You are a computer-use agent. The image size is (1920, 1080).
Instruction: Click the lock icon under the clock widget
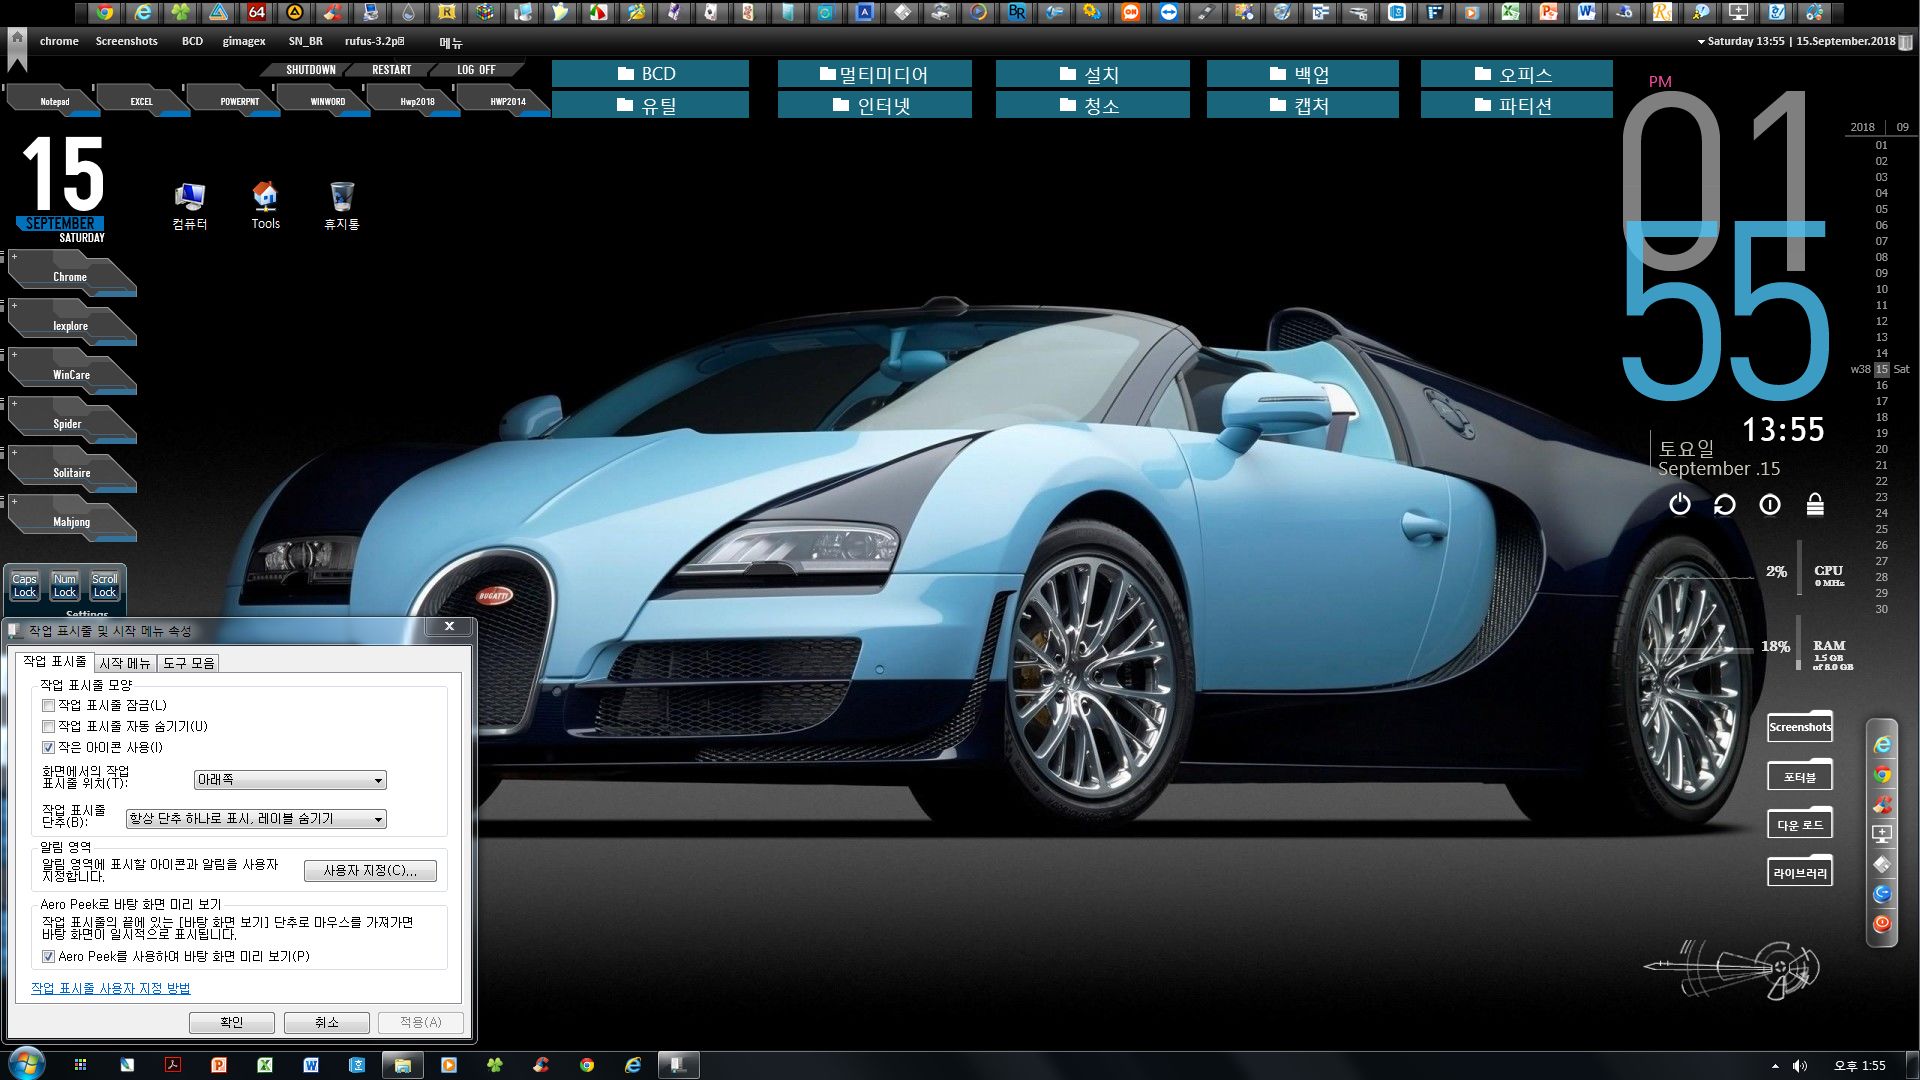[x=1815, y=504]
